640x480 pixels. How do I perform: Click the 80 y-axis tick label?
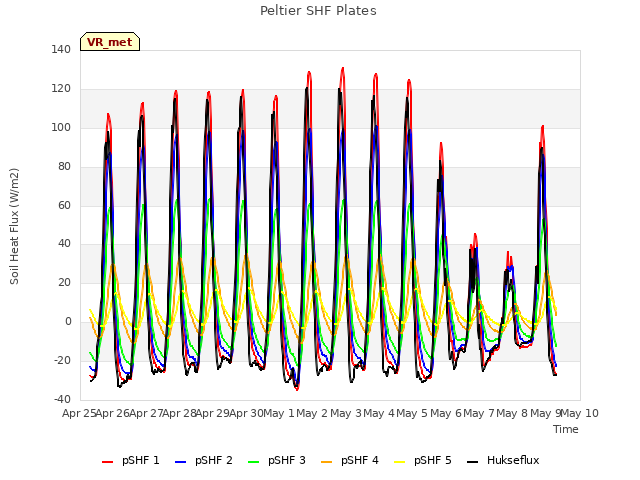(x=64, y=167)
